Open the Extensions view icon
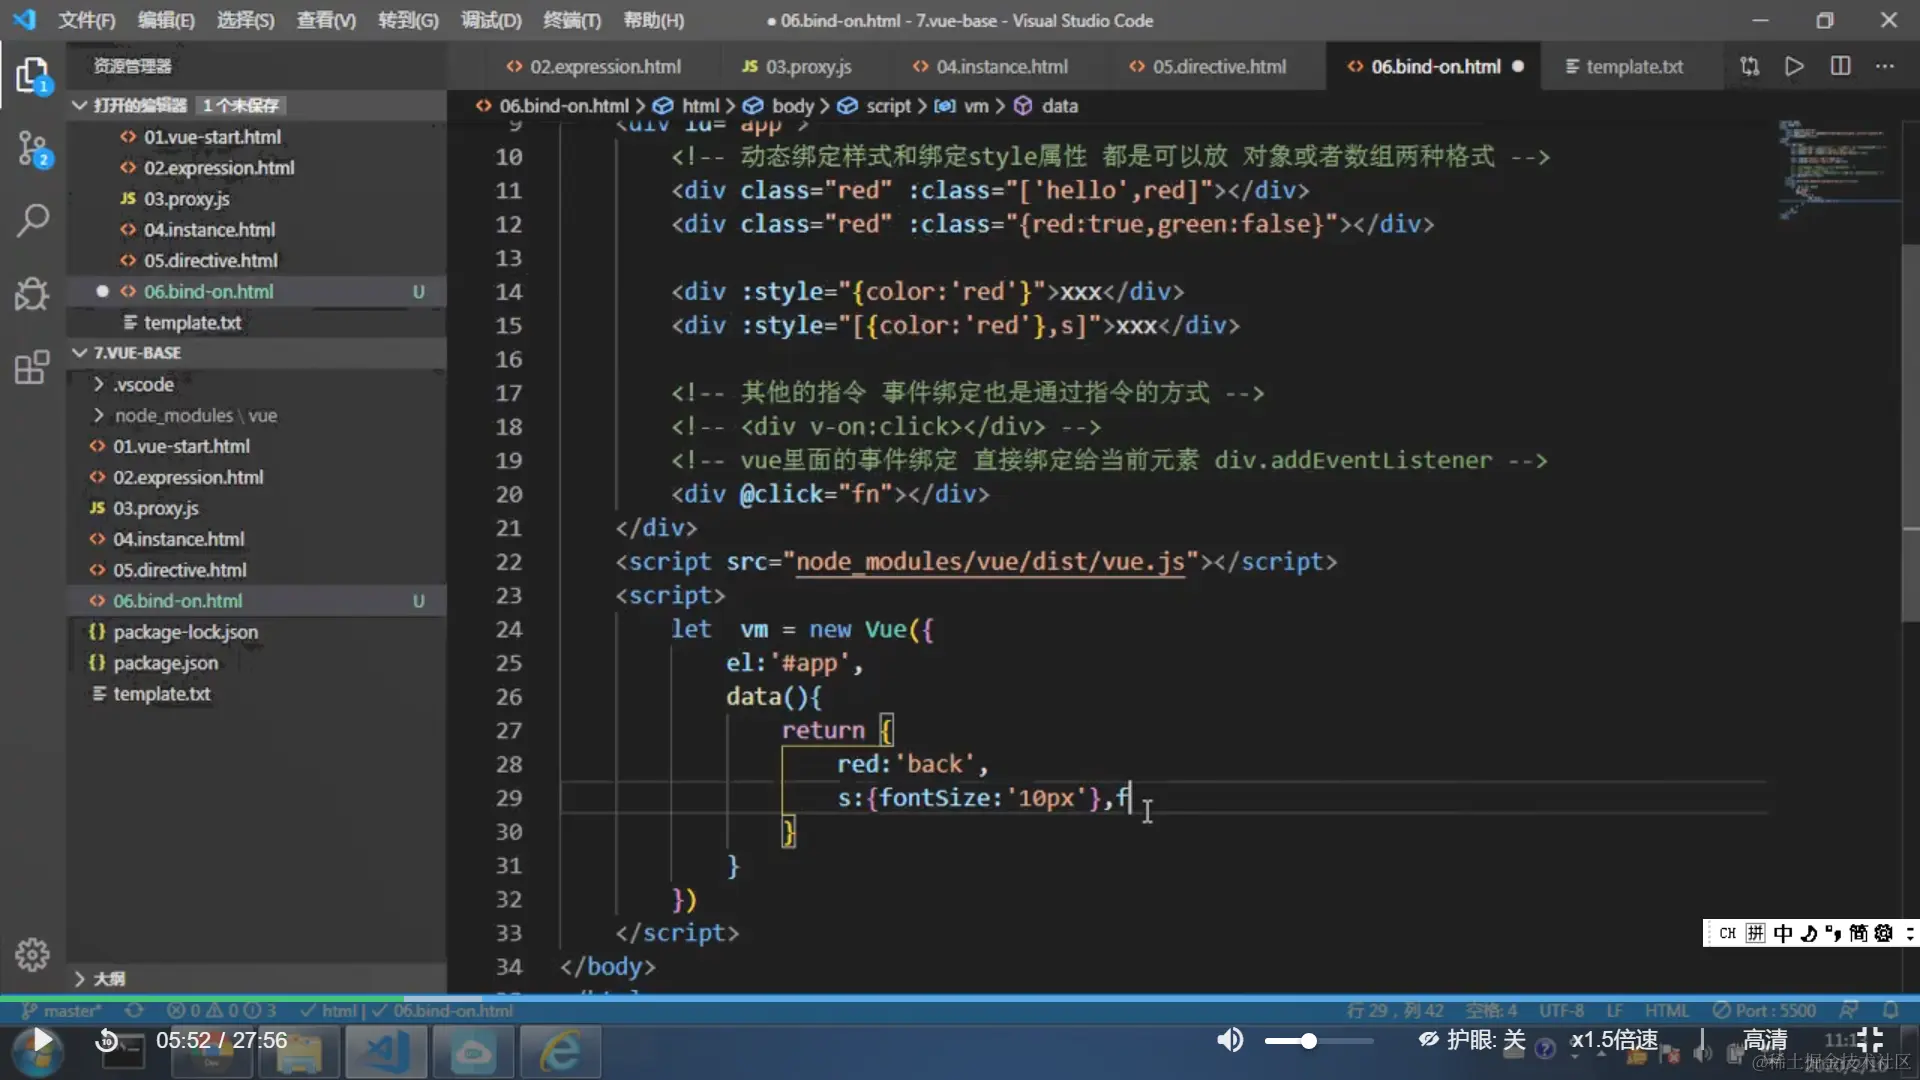Viewport: 1920px width, 1080px height. pos(32,367)
